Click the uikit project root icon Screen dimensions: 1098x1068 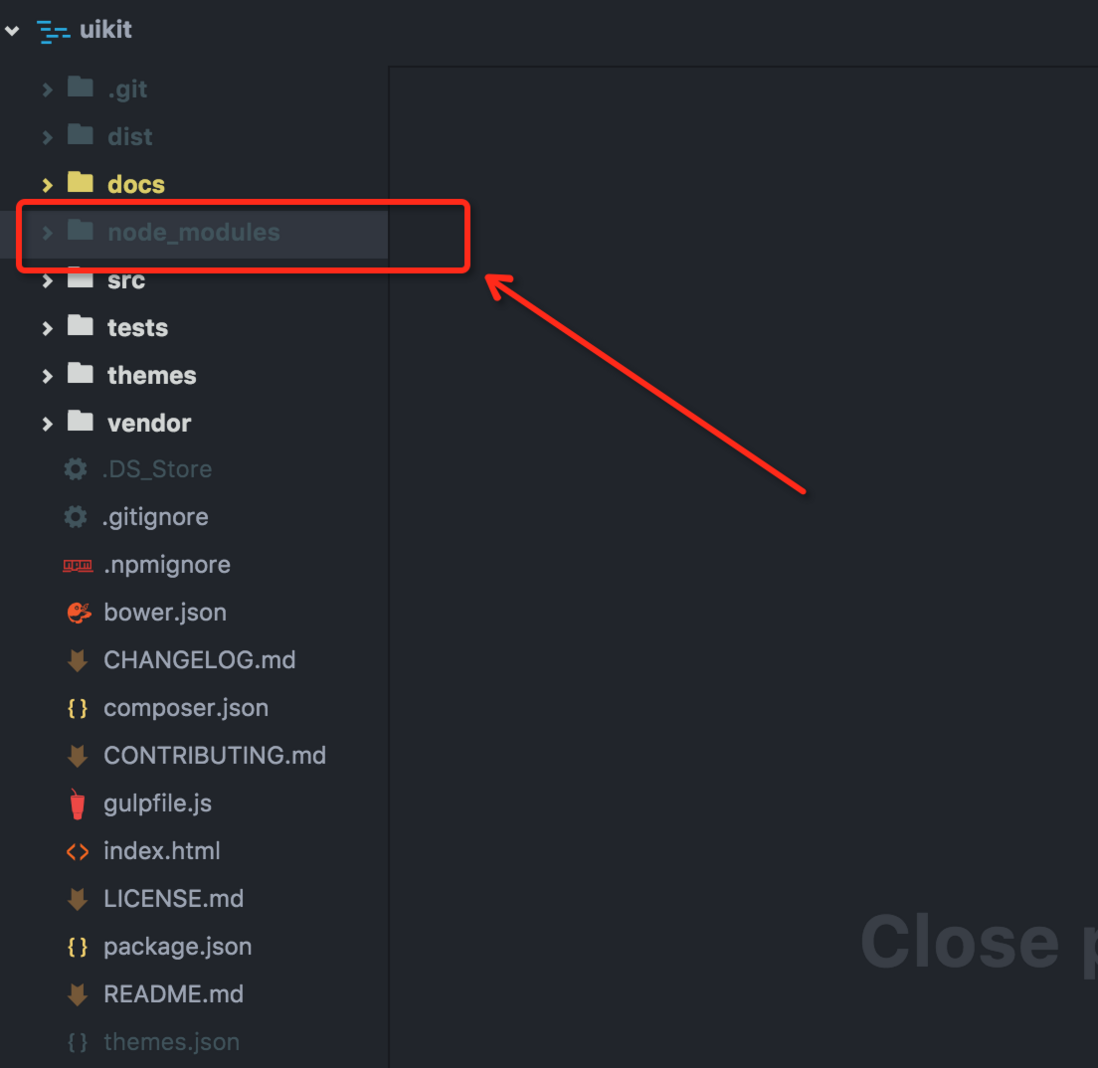point(53,32)
